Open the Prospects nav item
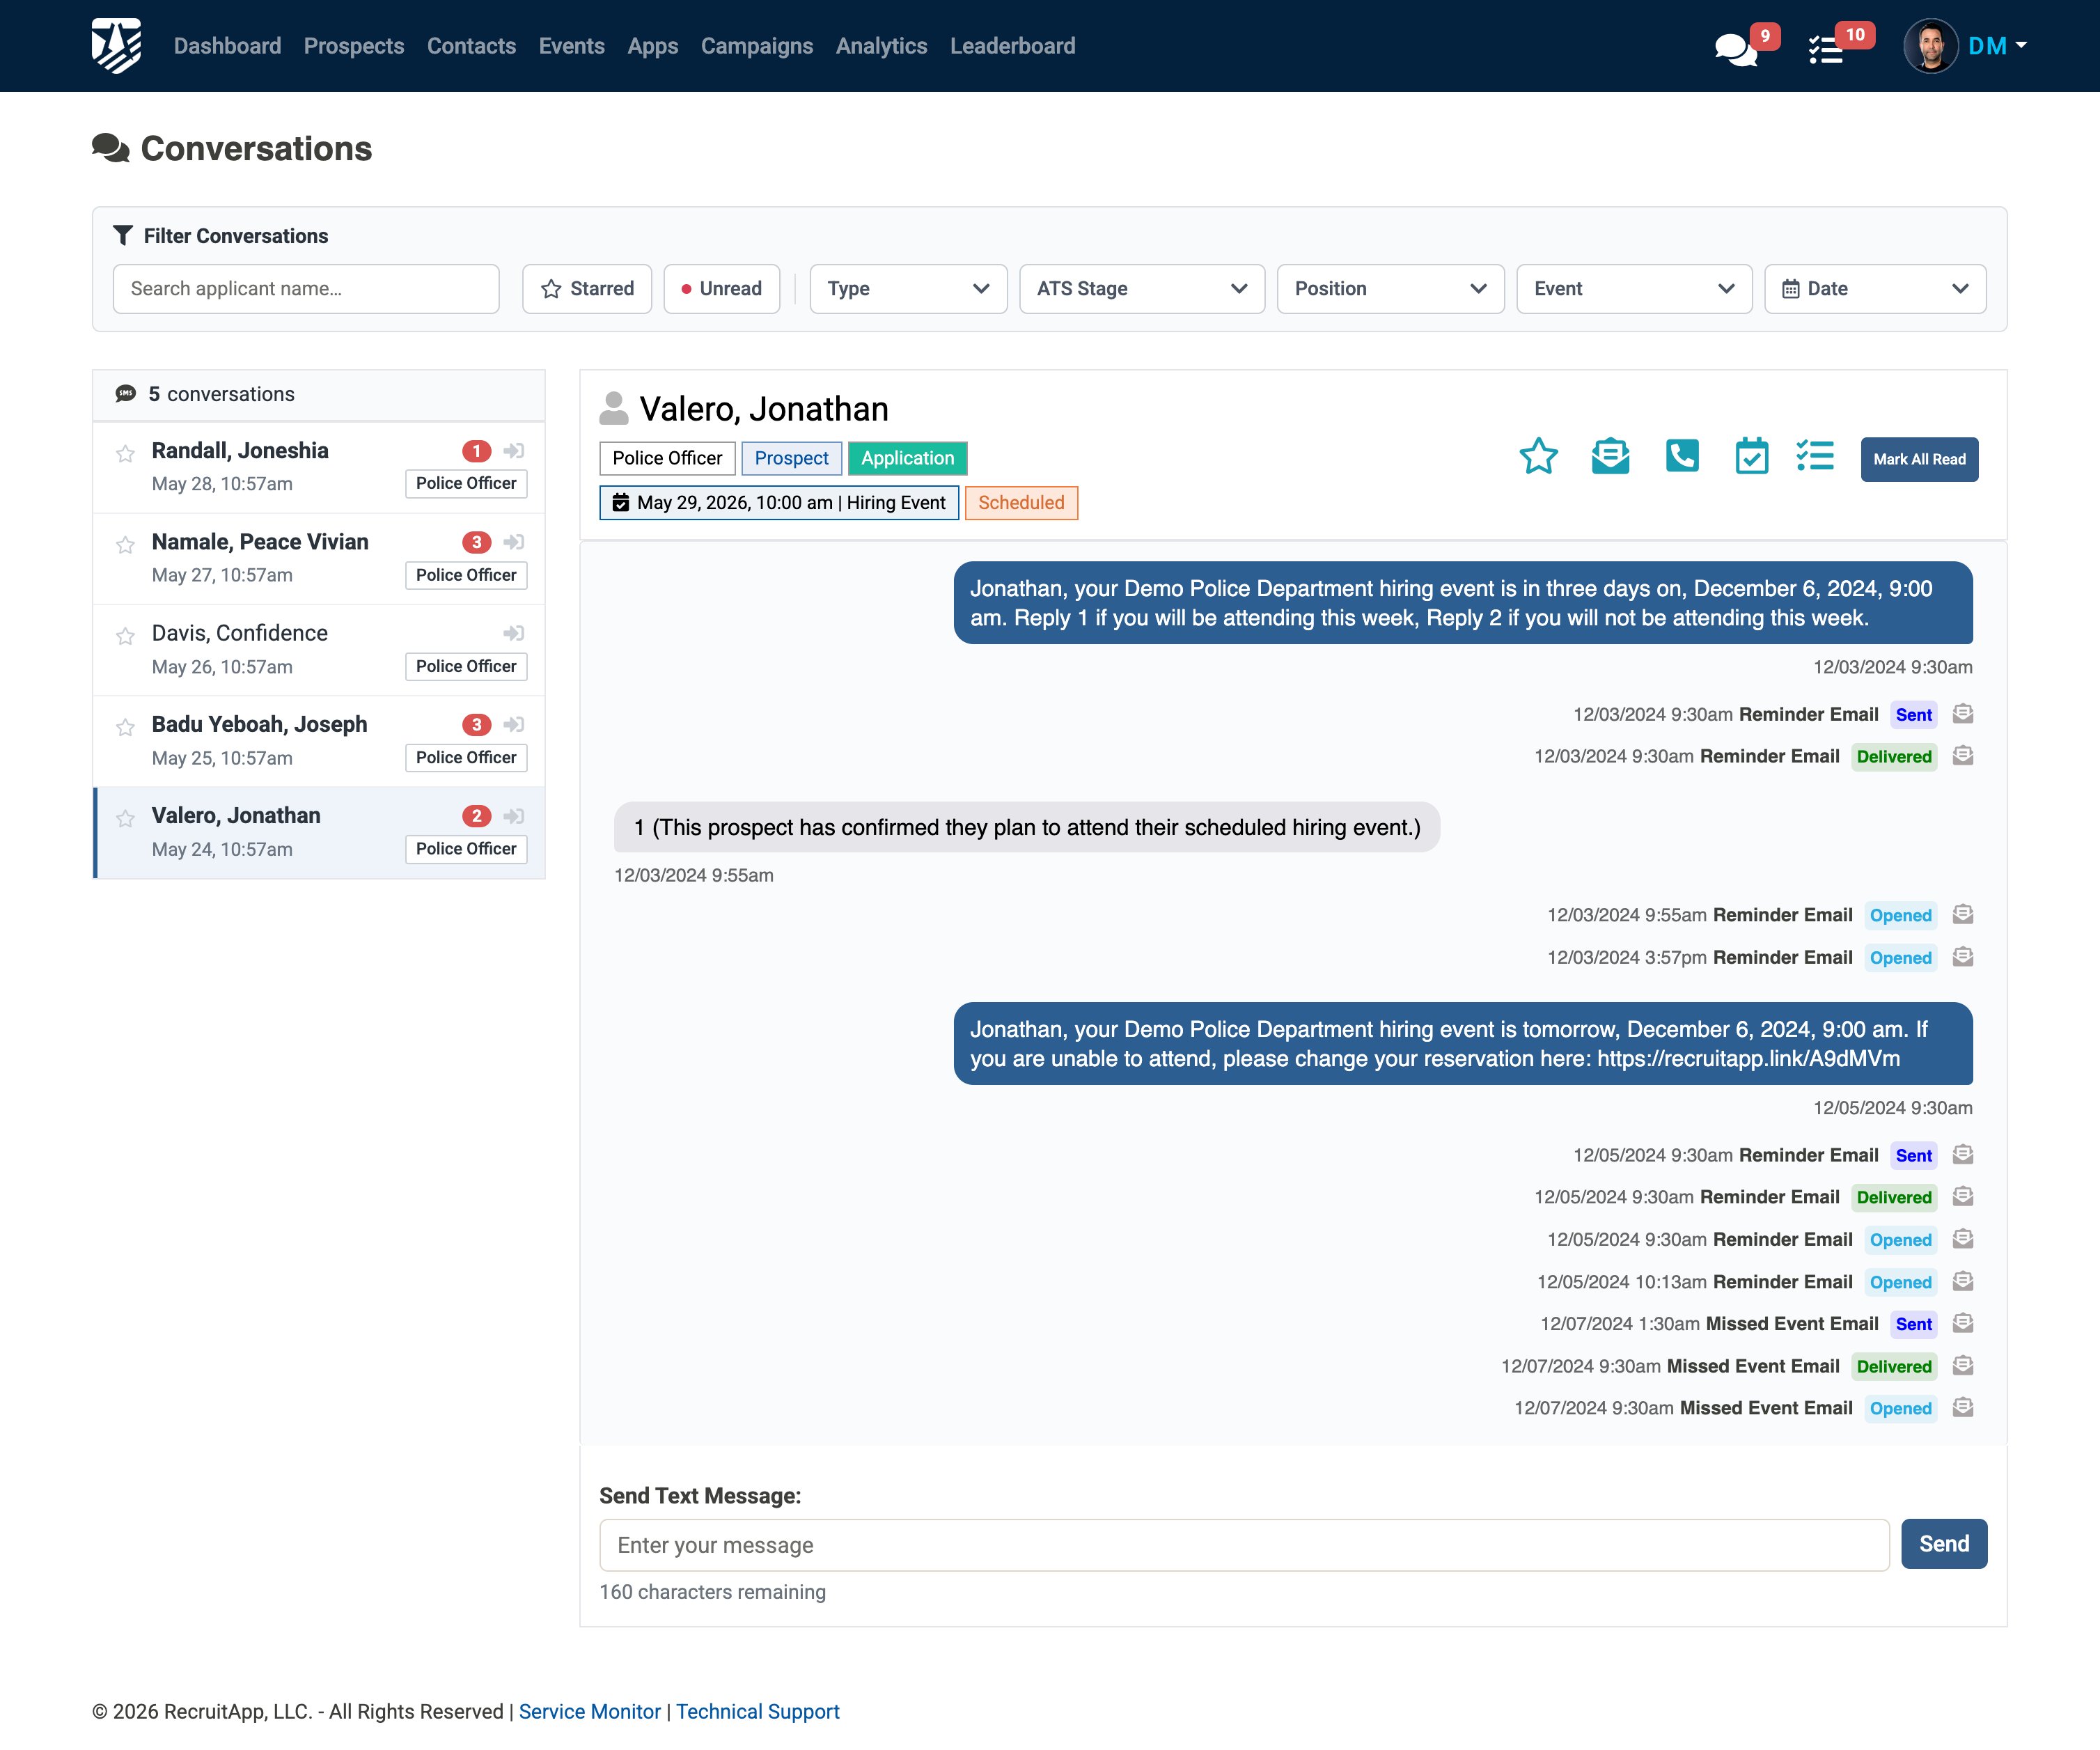 354,46
